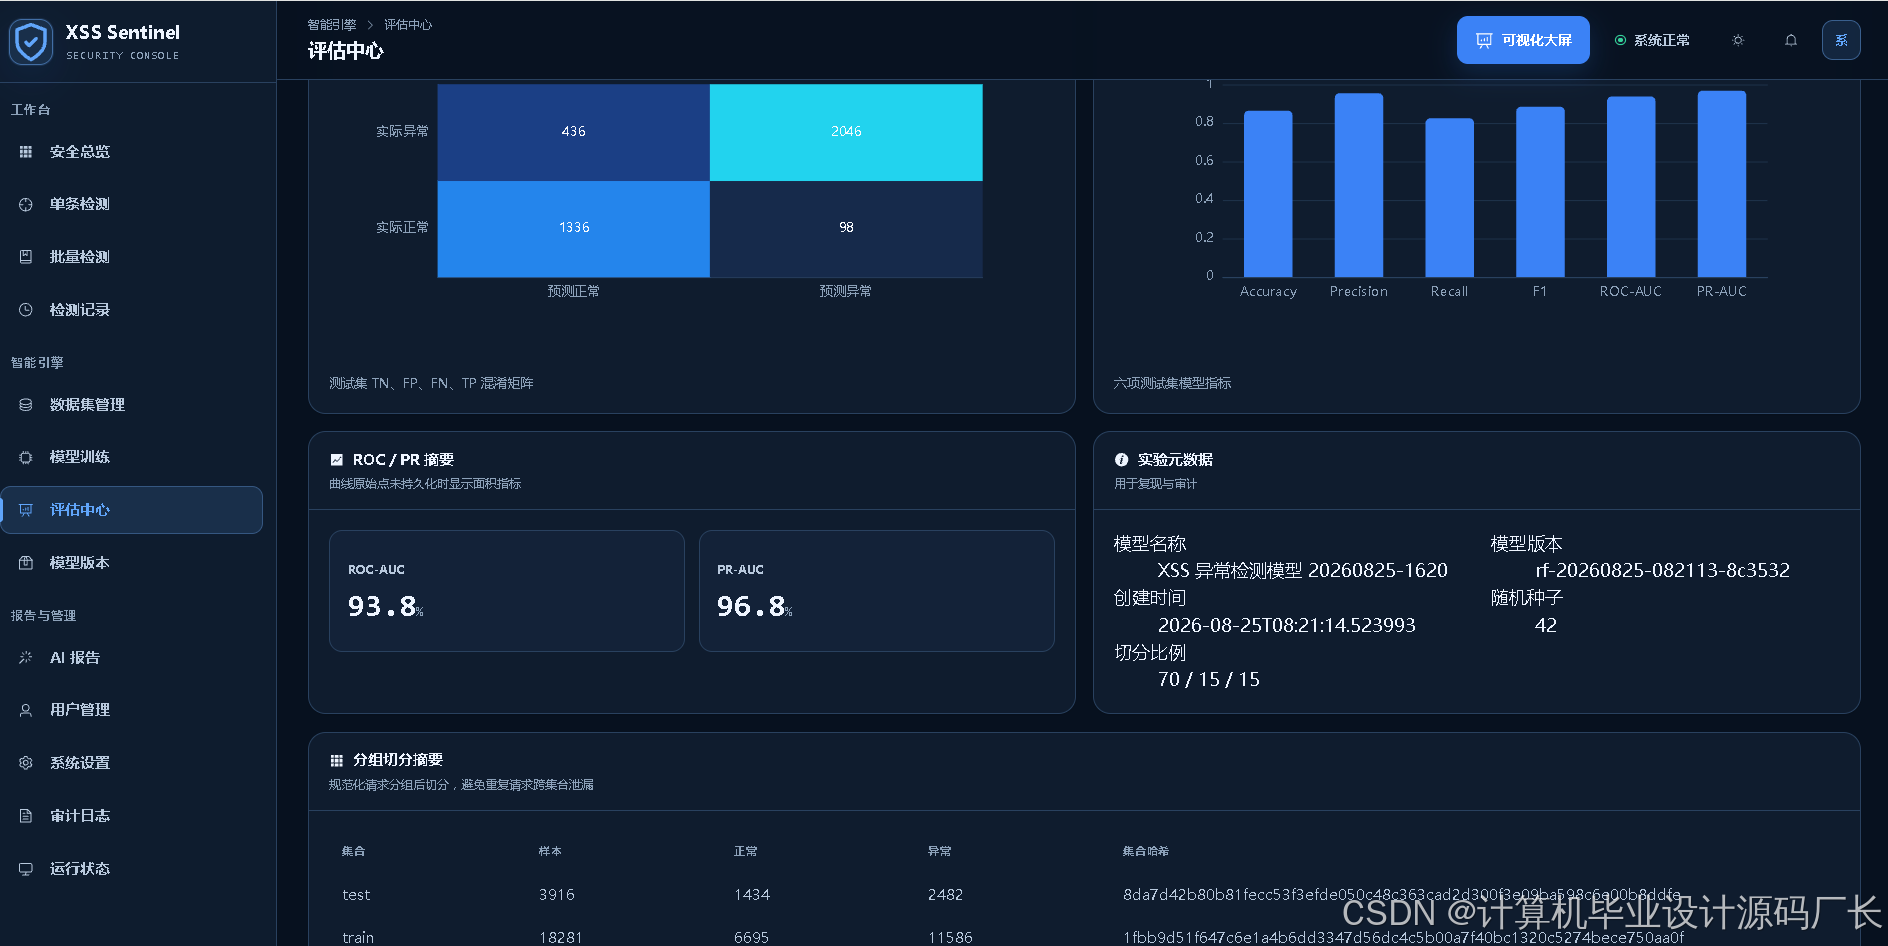Click the 单条检测 target icon
The height and width of the screenshot is (946, 1888).
coord(26,204)
